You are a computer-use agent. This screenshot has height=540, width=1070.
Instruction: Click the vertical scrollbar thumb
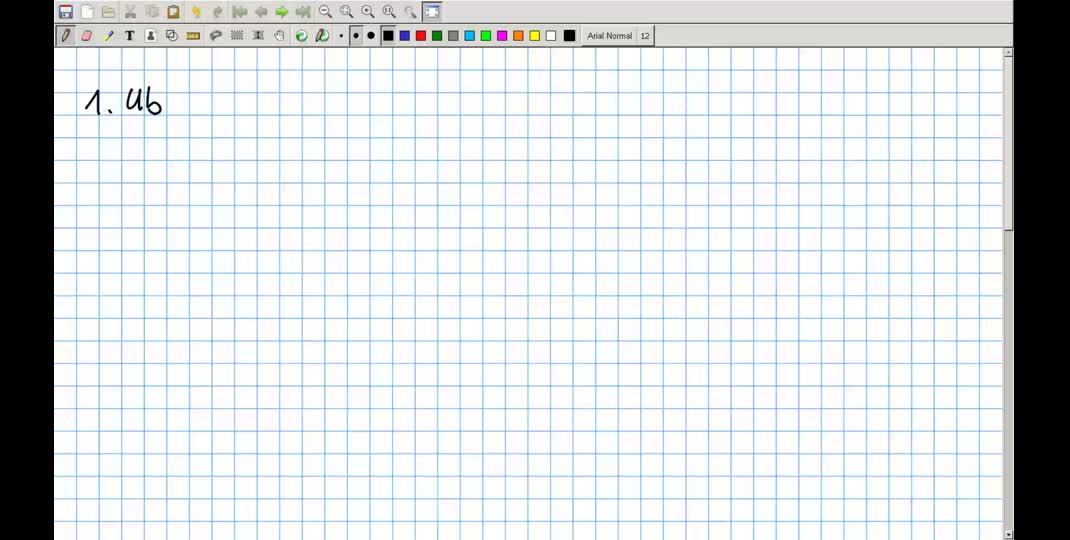(x=1008, y=144)
